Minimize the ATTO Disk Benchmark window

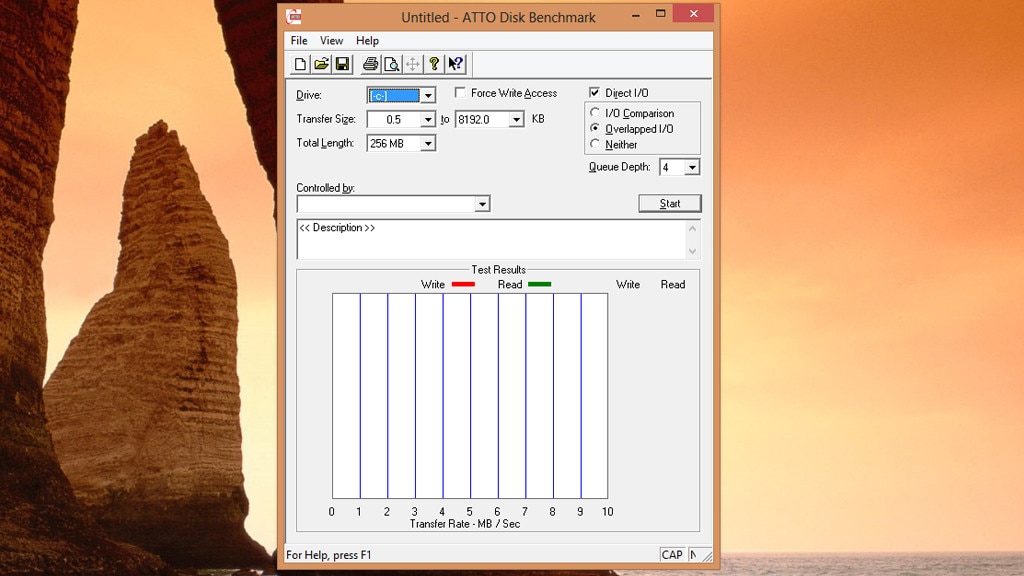coord(635,14)
